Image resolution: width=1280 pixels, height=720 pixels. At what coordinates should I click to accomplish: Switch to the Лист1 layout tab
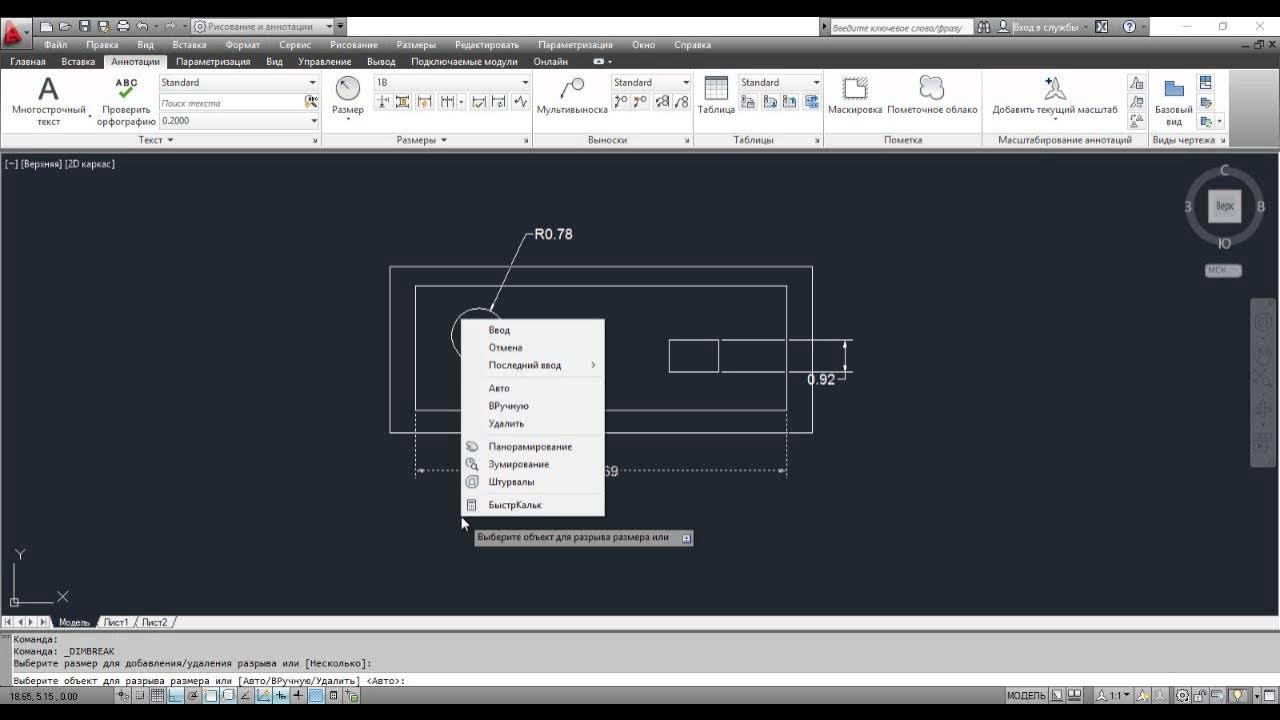tap(116, 622)
